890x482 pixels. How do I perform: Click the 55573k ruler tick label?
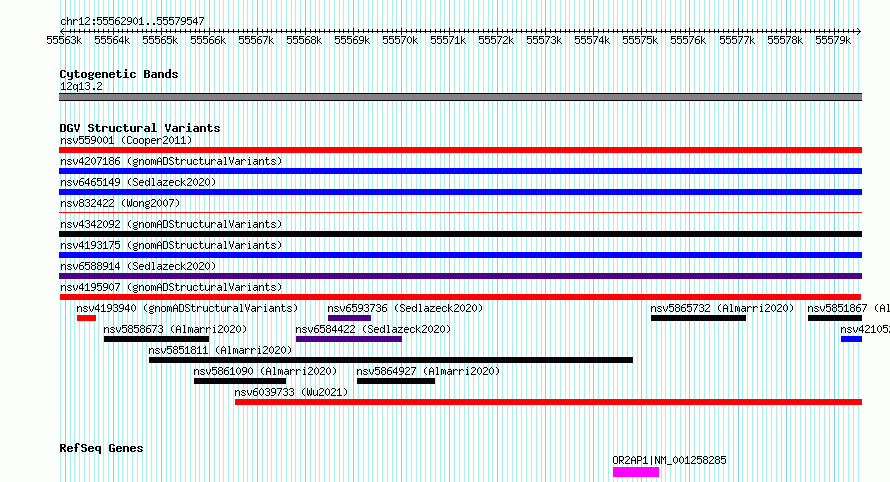[544, 40]
